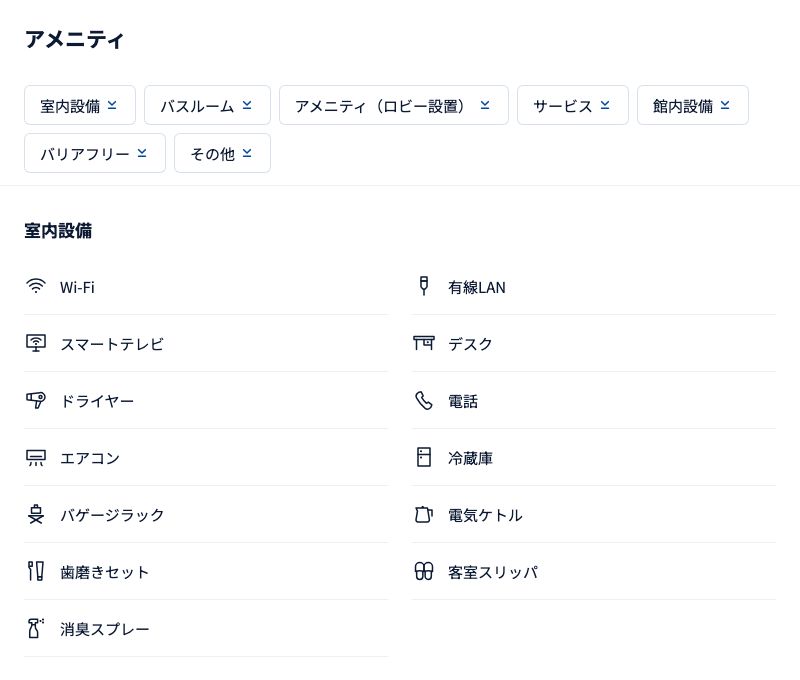Click the 有線LAN label
The image size is (800, 680).
pyautogui.click(x=477, y=287)
